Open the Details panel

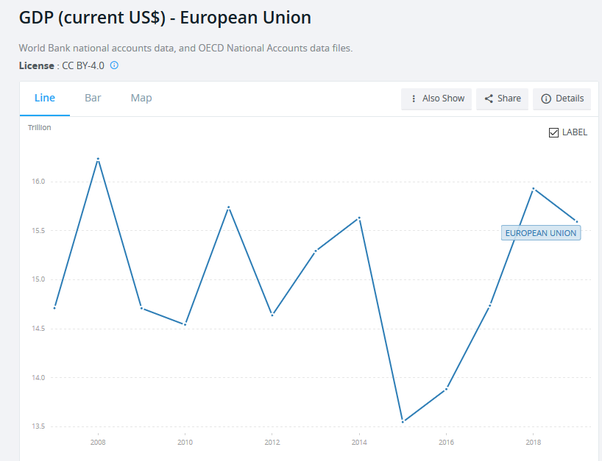562,98
